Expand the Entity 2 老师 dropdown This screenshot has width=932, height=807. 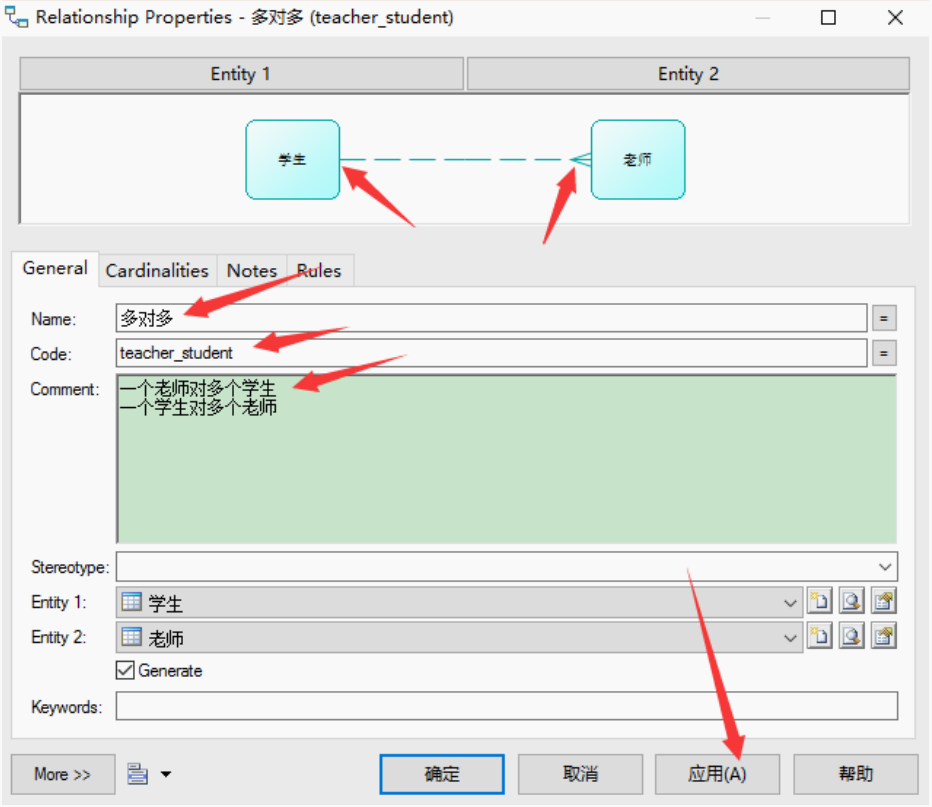point(790,638)
